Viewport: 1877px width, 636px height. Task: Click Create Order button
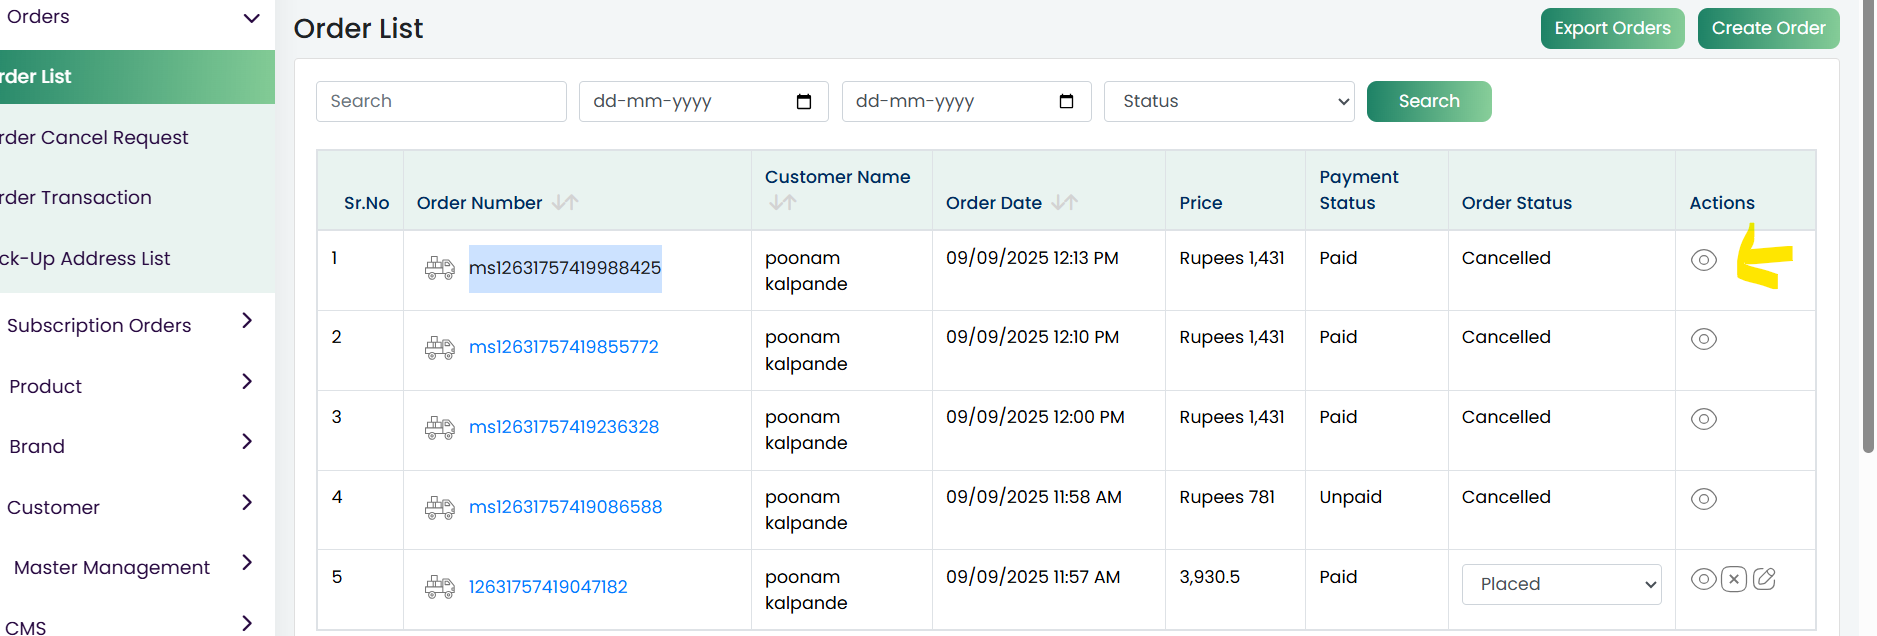pos(1768,28)
